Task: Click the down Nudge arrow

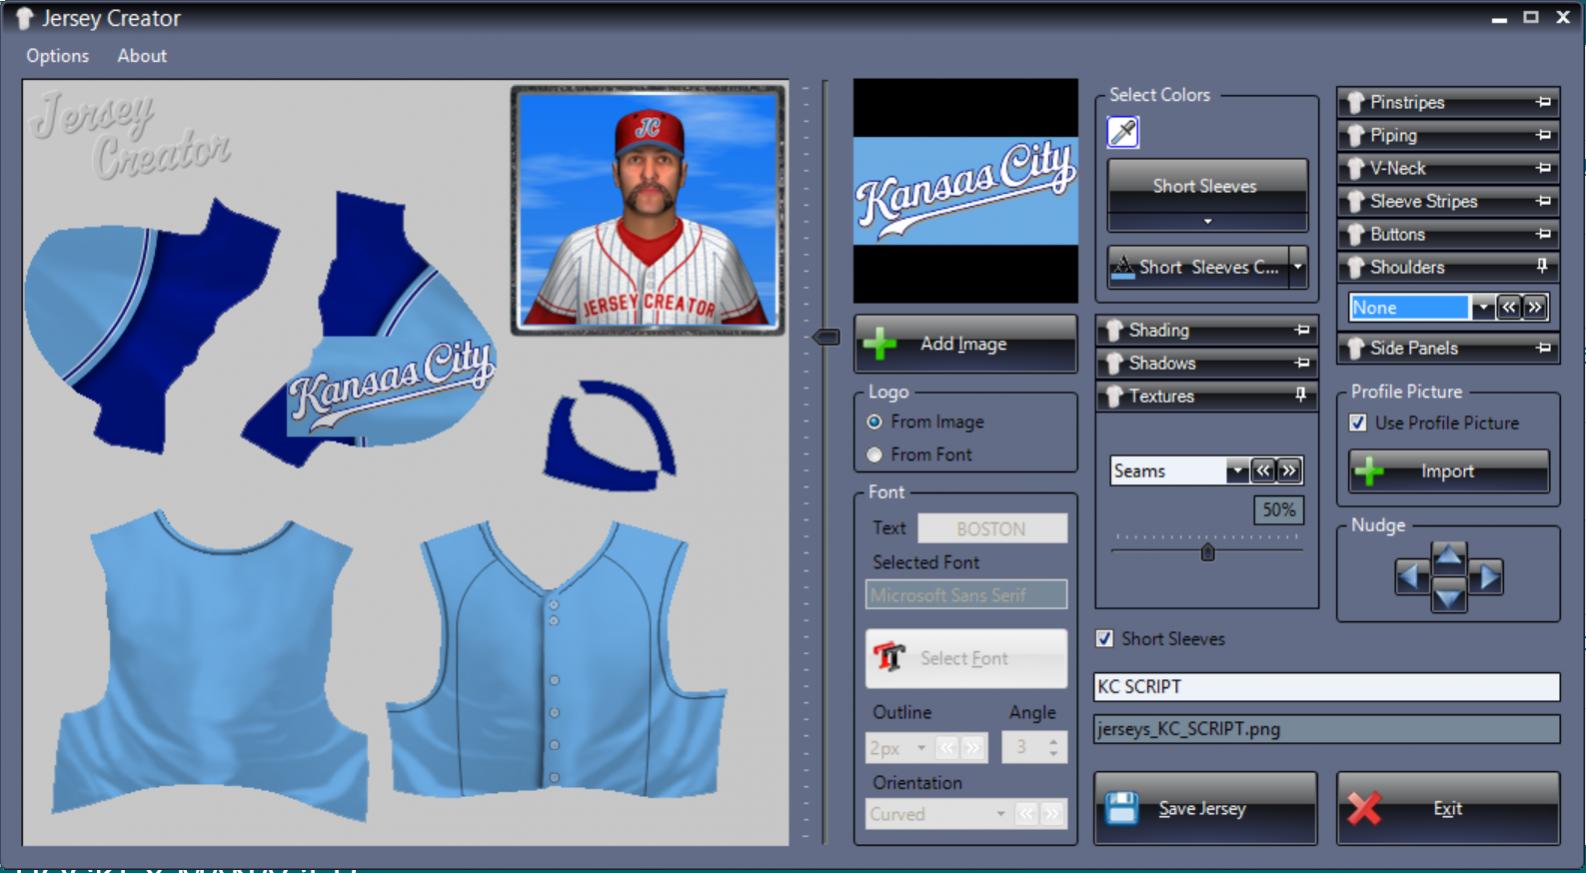Action: point(1449,597)
